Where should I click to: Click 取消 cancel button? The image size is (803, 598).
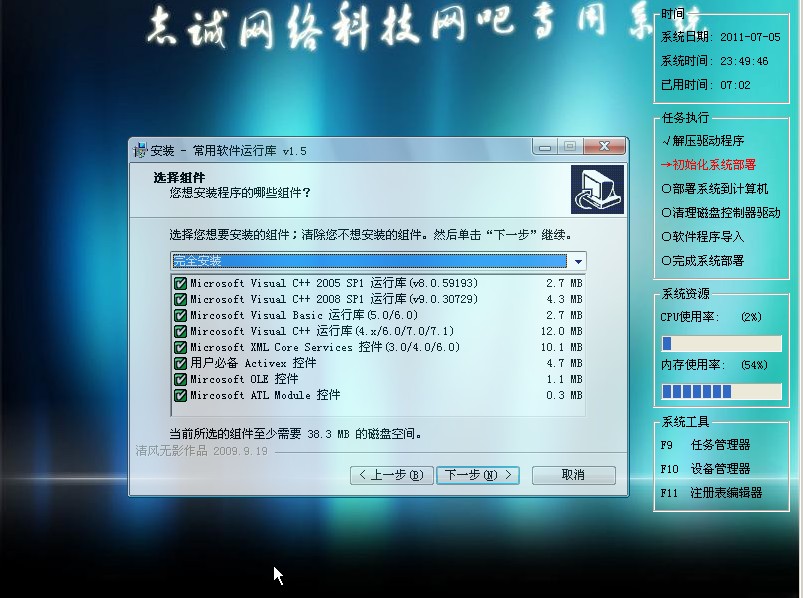click(x=574, y=475)
